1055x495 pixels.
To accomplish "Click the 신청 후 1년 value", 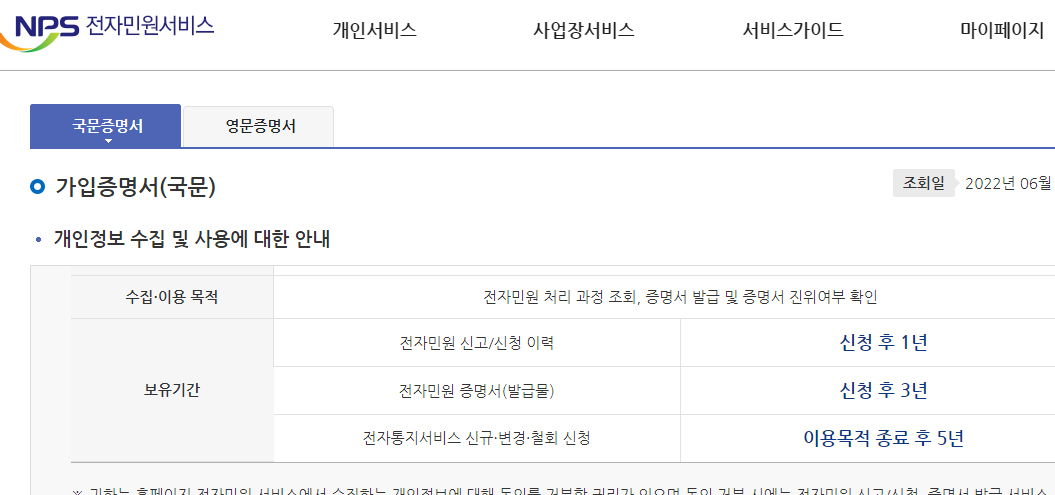I will point(883,342).
